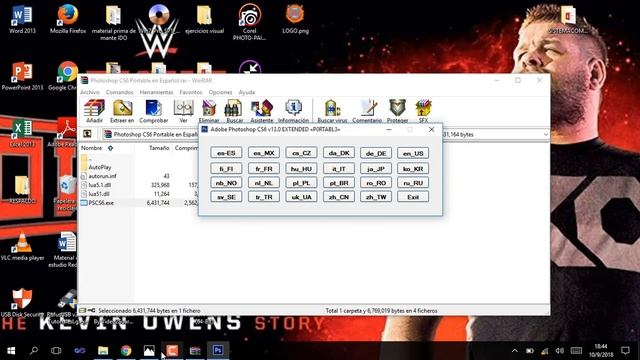The height and width of the screenshot is (360, 640).
Task: Open the Windows Start button
Action: [x=11, y=351]
